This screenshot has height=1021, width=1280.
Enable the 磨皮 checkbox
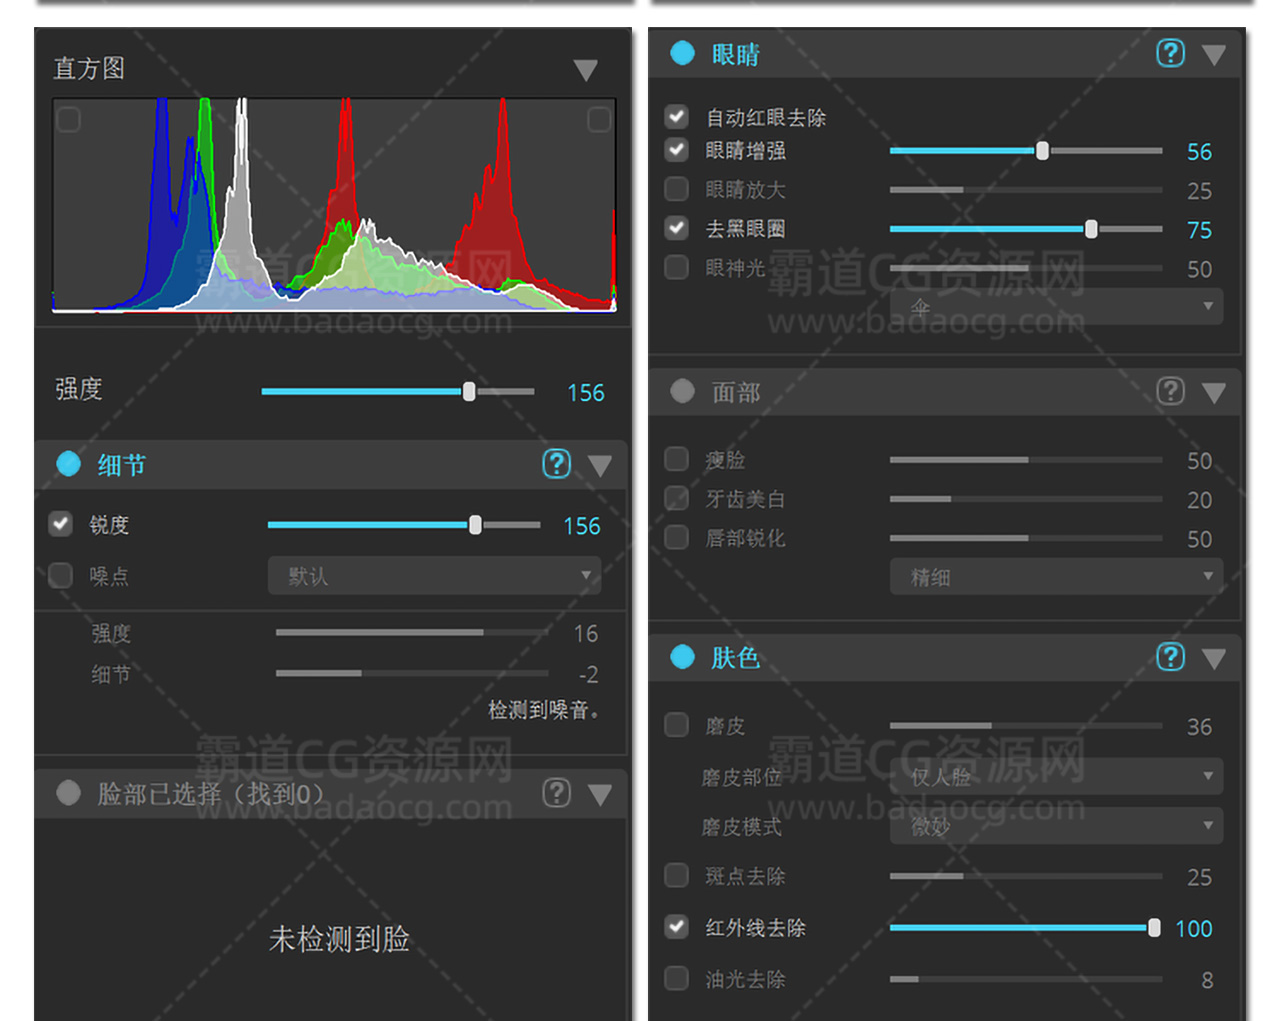pyautogui.click(x=677, y=725)
